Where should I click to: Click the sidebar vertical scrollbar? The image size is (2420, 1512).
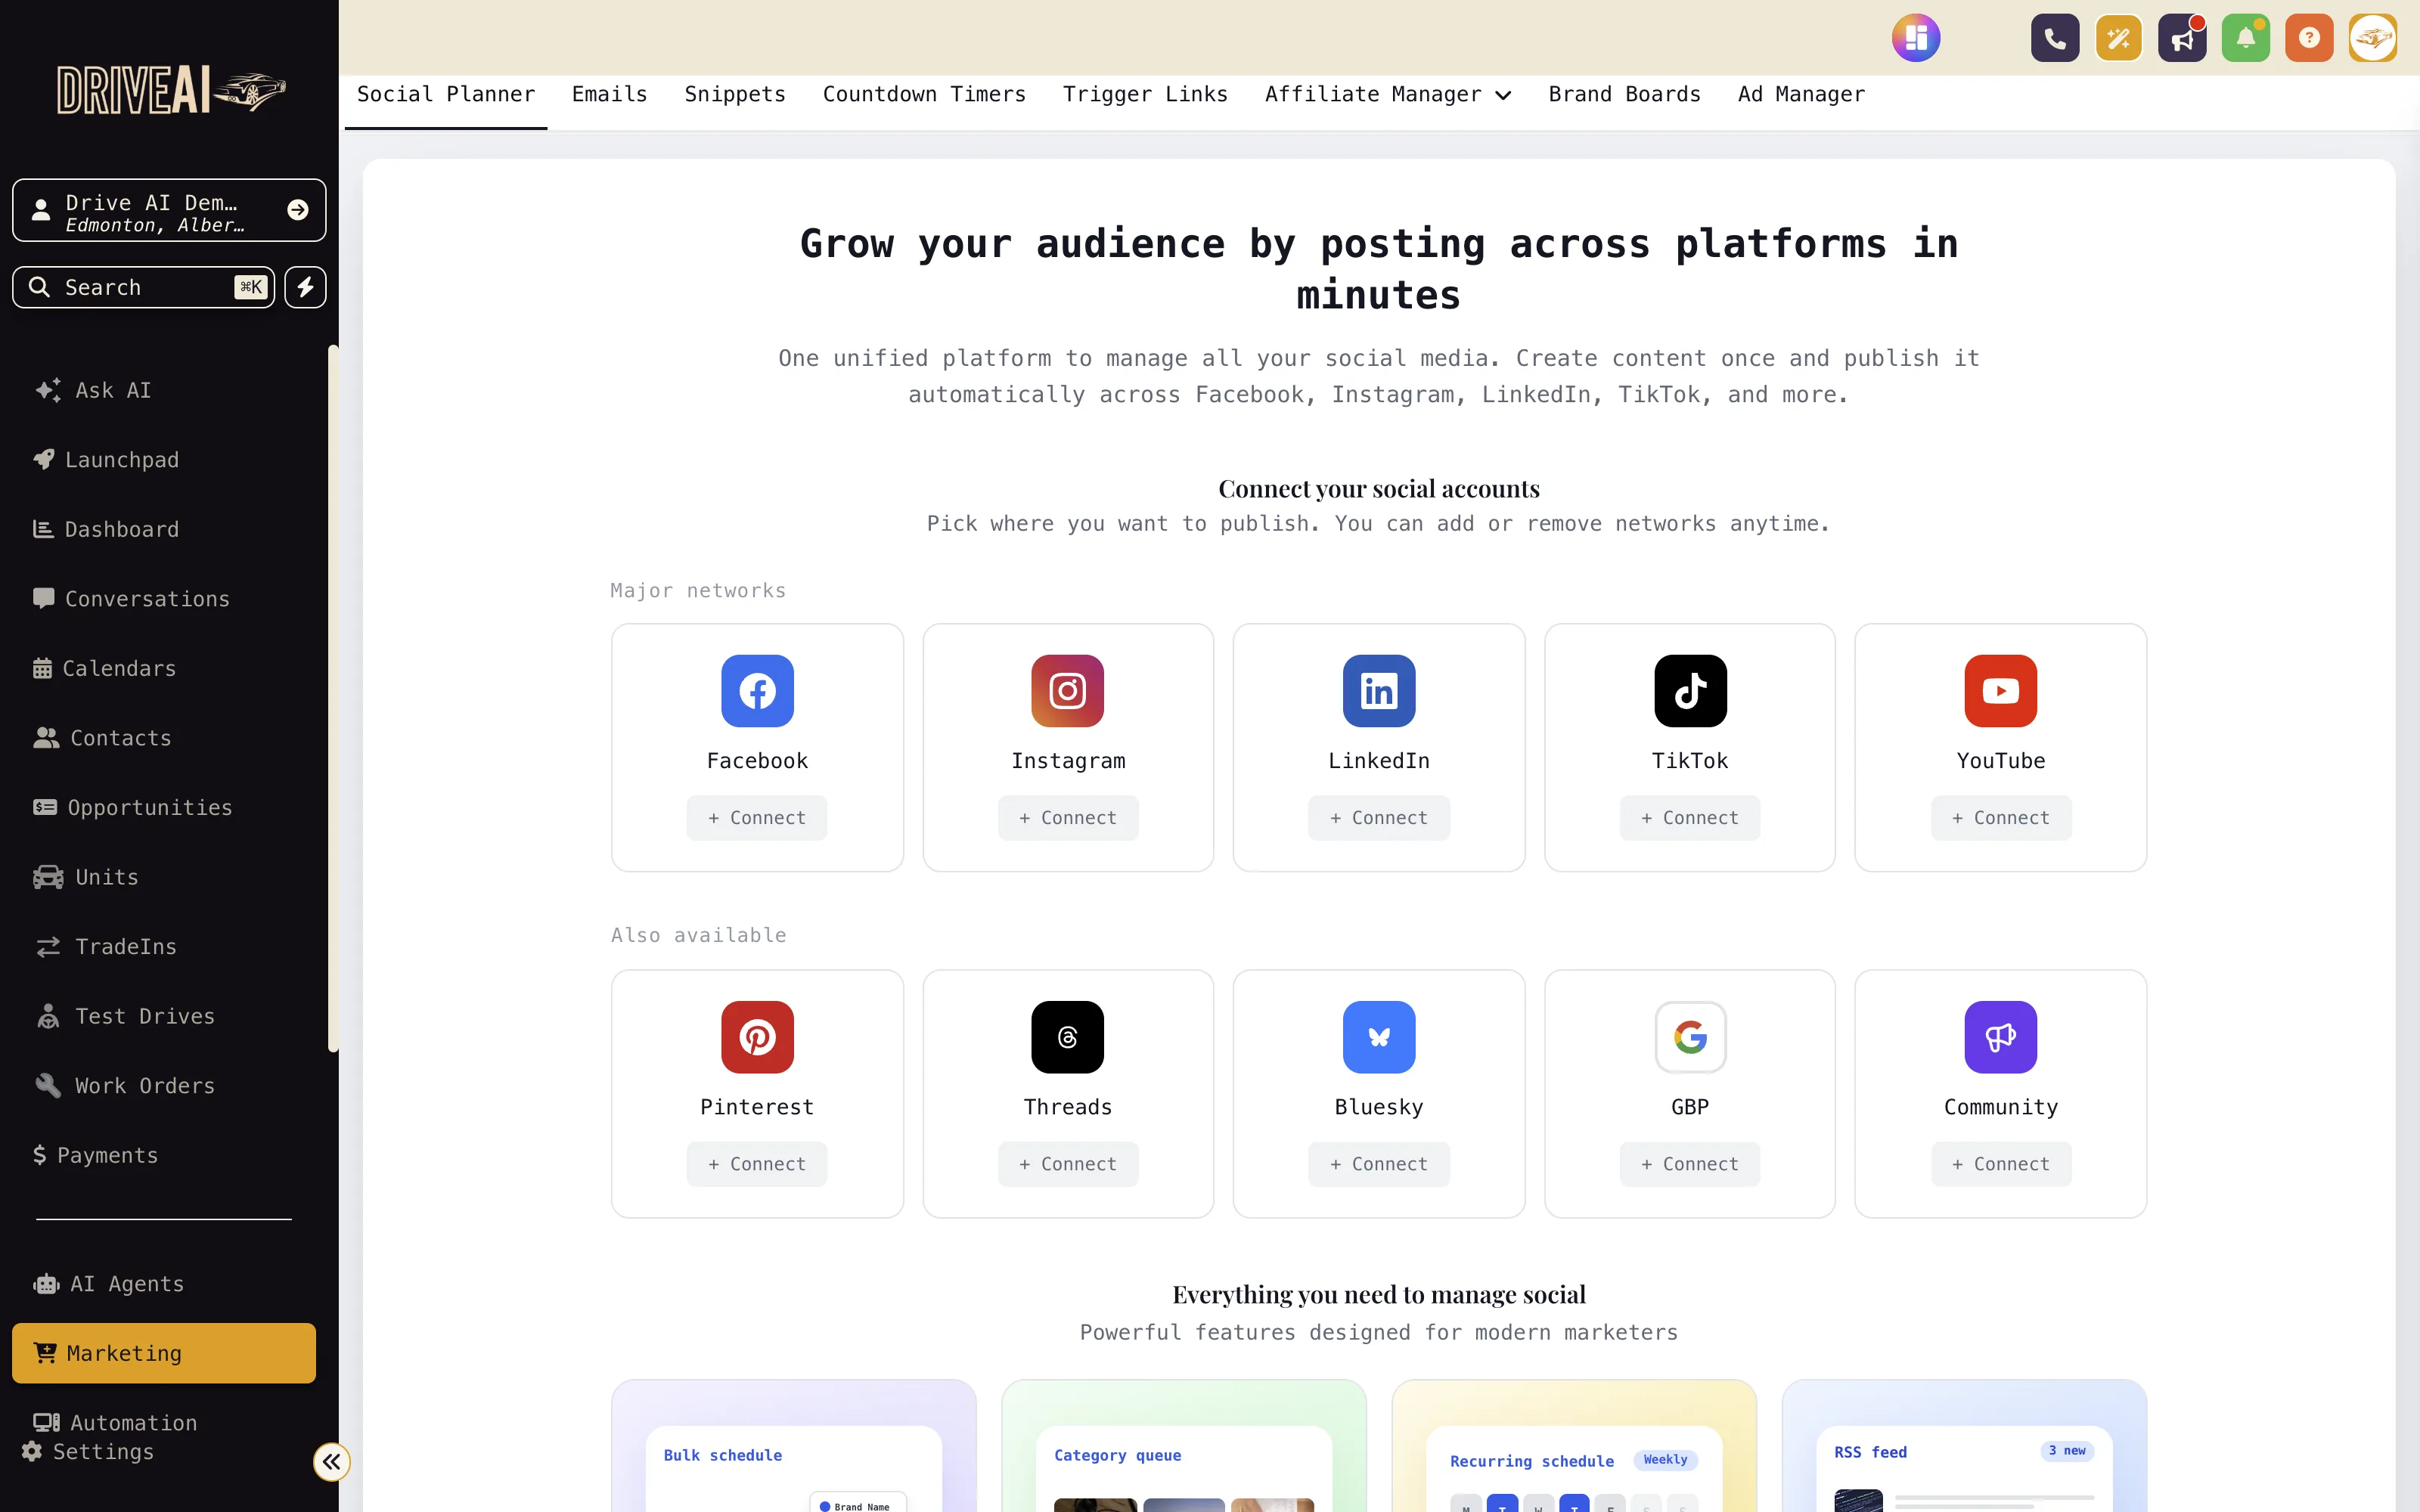333,698
